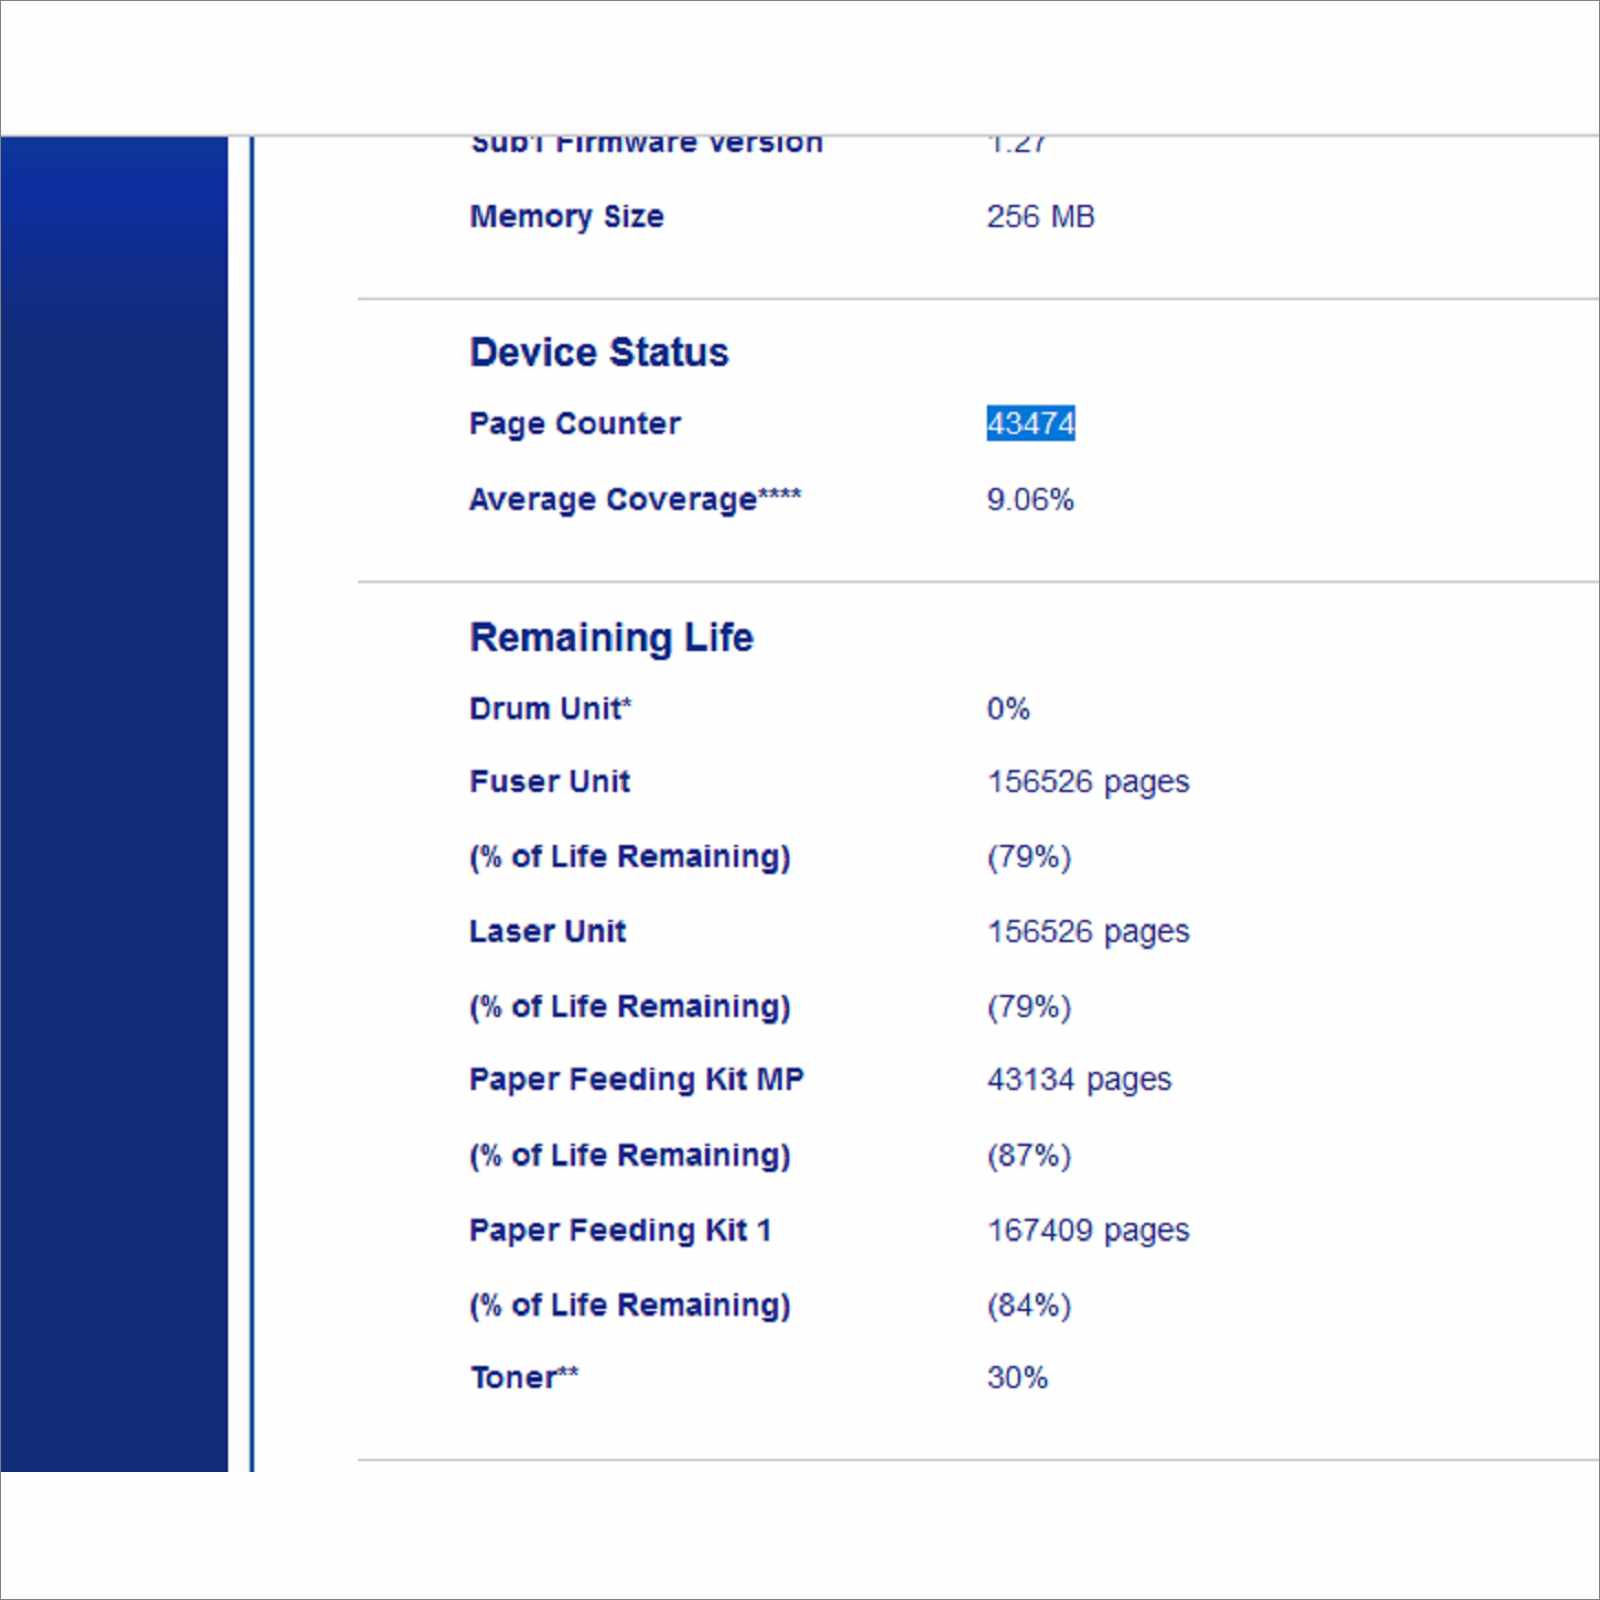This screenshot has width=1600, height=1600.
Task: Click the 9.06% average coverage value
Action: tap(1030, 499)
